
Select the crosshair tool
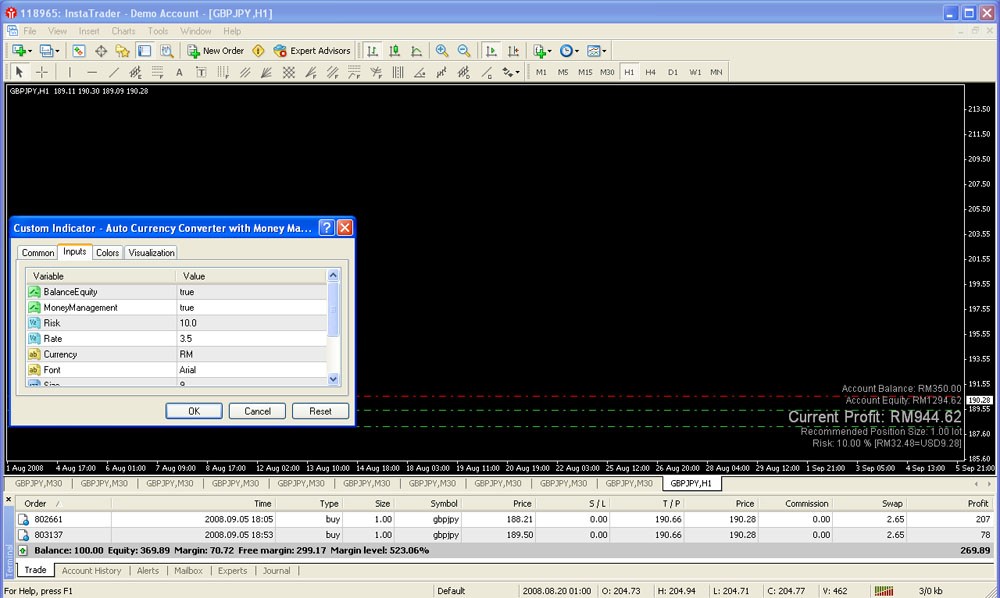[x=41, y=72]
